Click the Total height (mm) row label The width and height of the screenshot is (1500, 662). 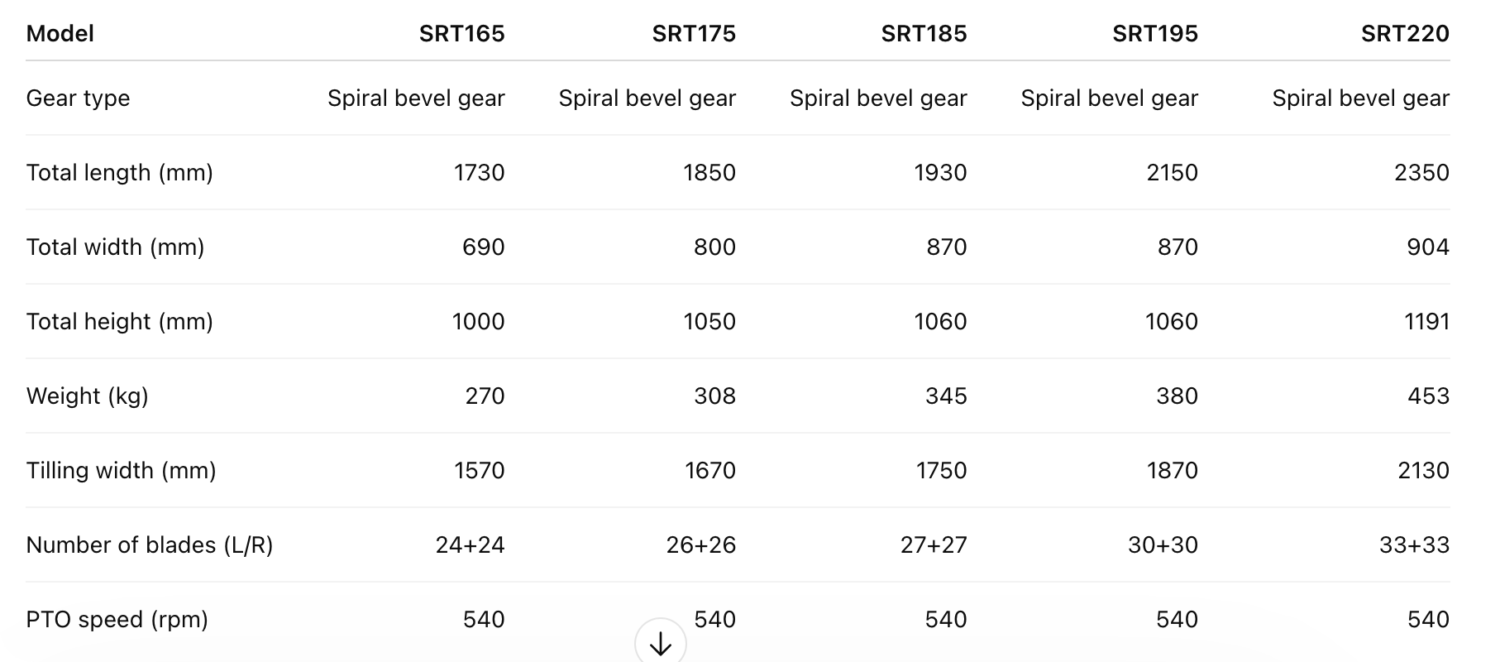pos(119,322)
